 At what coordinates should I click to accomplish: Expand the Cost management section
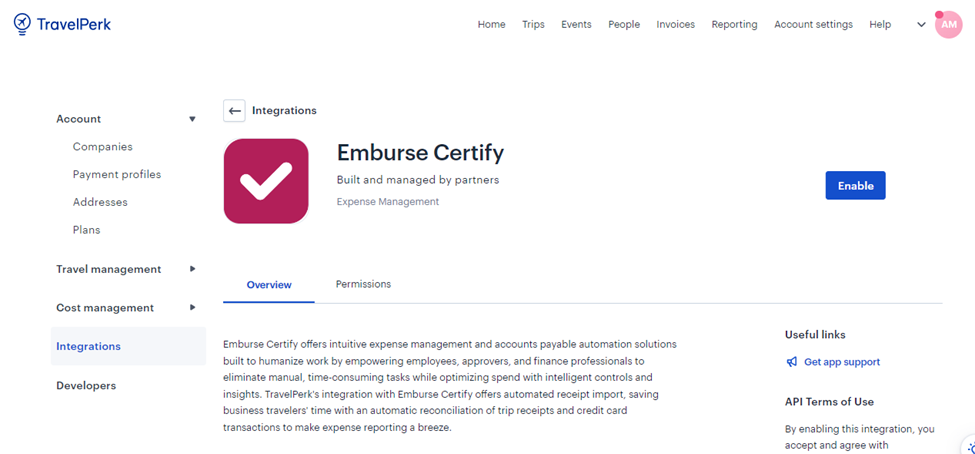point(192,308)
